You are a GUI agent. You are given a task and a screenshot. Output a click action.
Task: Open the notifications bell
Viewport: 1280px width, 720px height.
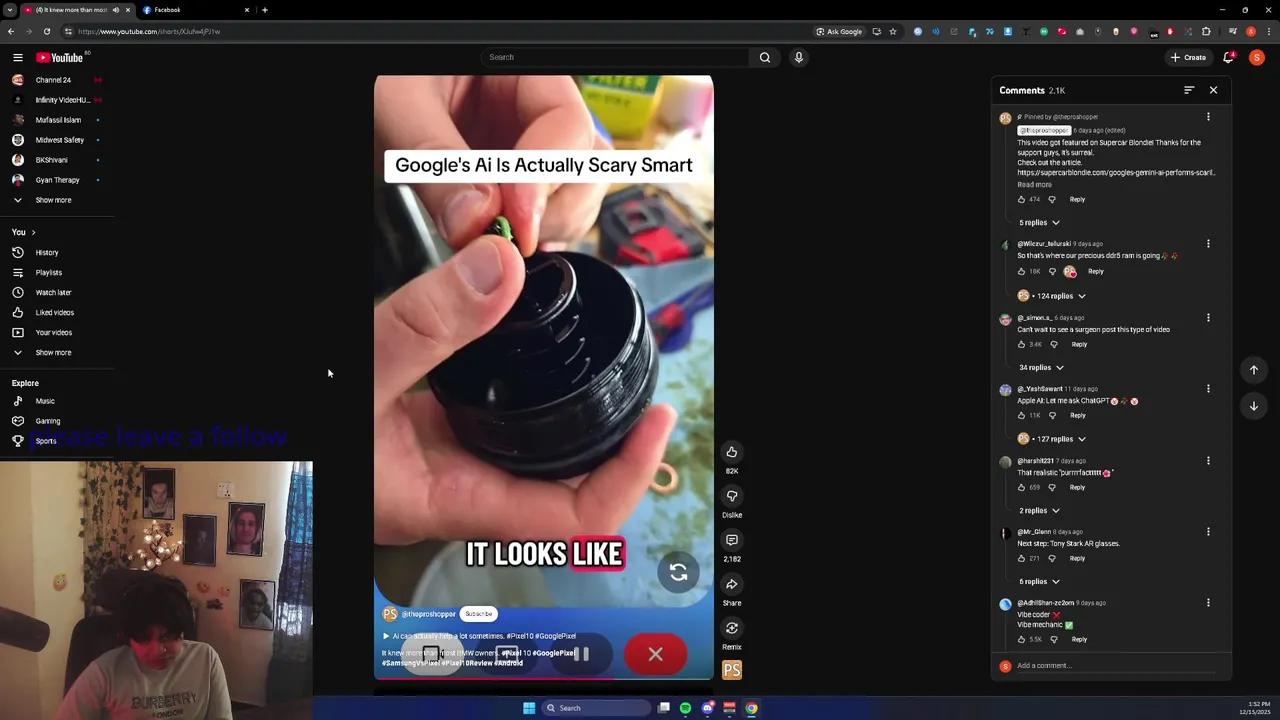pos(1229,57)
